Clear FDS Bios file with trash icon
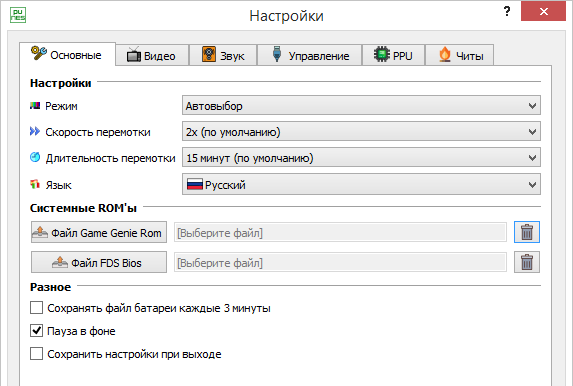The height and width of the screenshot is (386, 573). 527,262
